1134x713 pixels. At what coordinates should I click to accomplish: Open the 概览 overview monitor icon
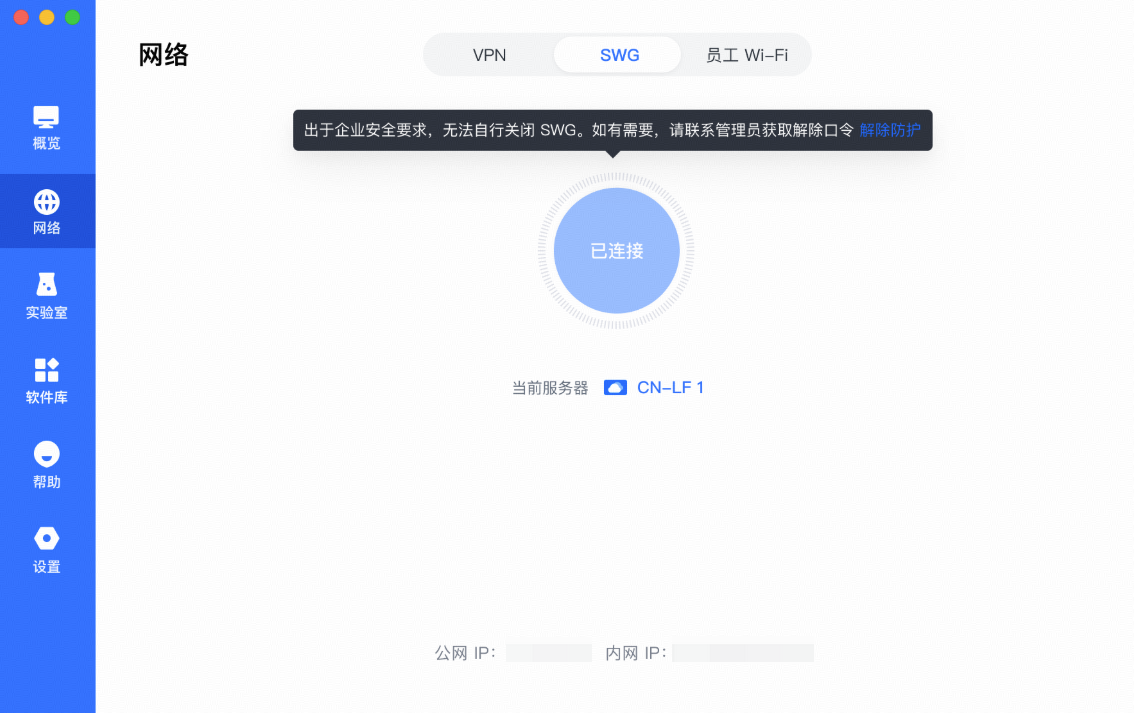(x=46, y=117)
